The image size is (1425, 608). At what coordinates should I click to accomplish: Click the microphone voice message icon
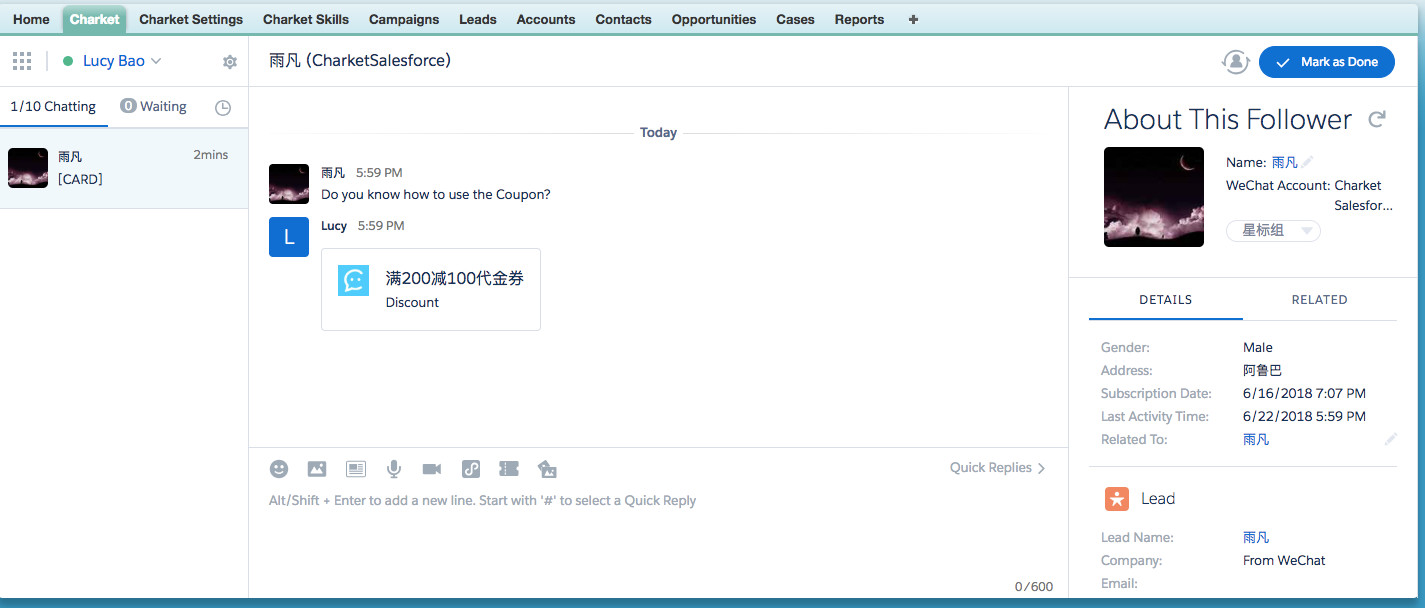(394, 469)
